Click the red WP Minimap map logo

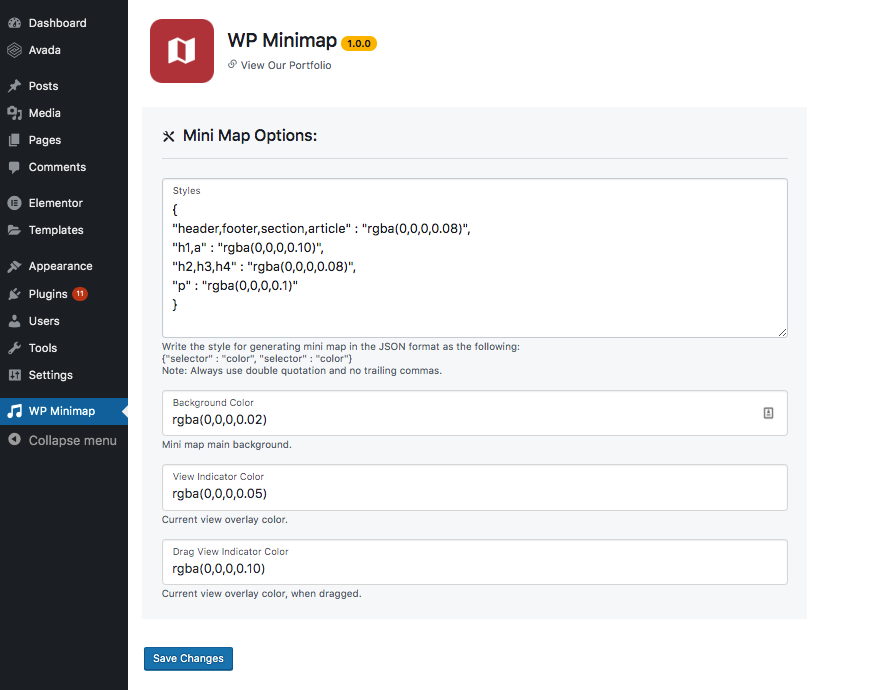pos(182,51)
